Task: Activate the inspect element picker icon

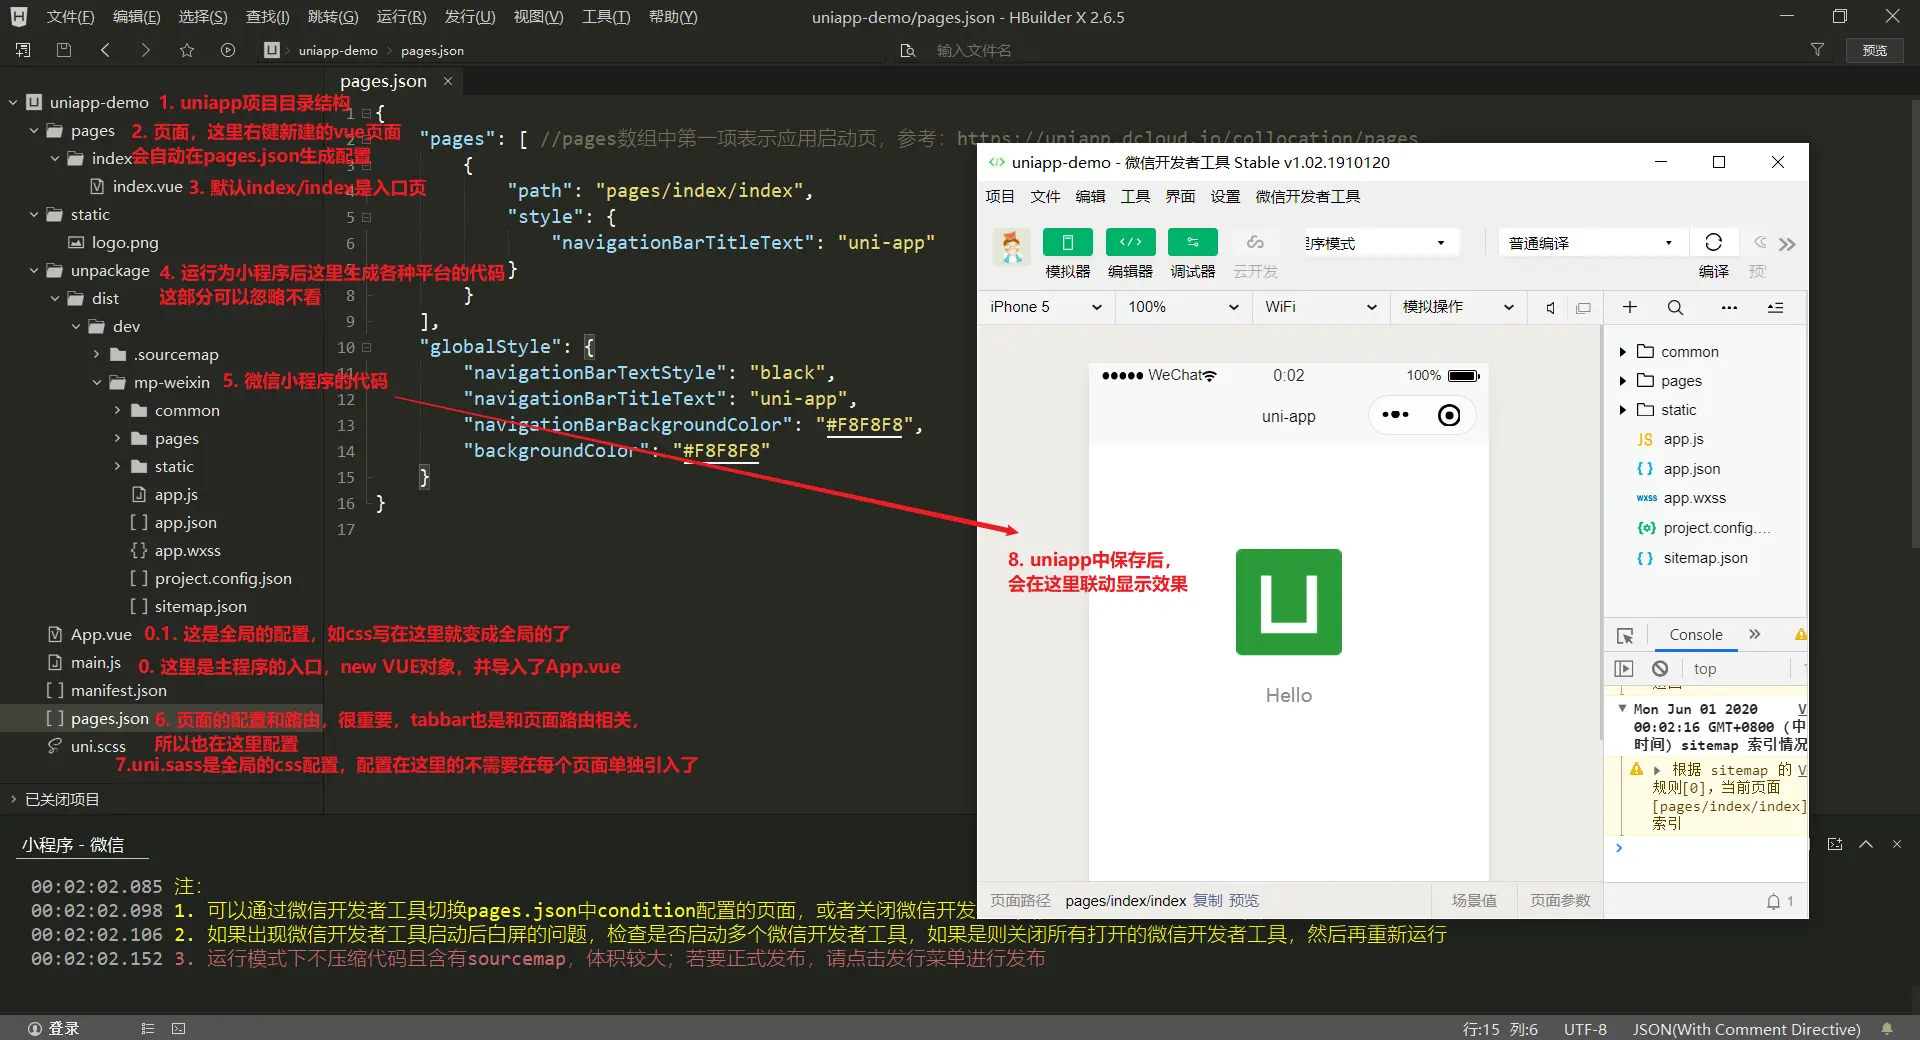Action: click(1625, 635)
